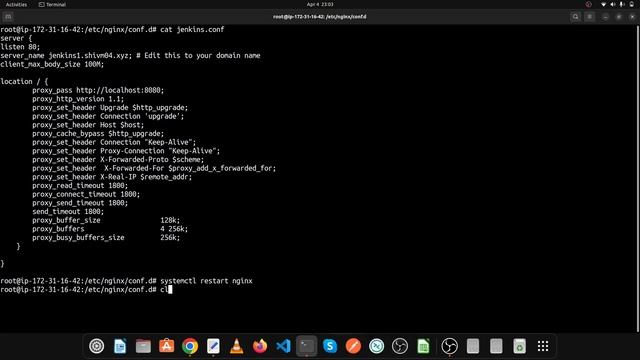Viewport: 640px width, 360px height.
Task: Open the Files manager from the dock
Action: point(143,346)
